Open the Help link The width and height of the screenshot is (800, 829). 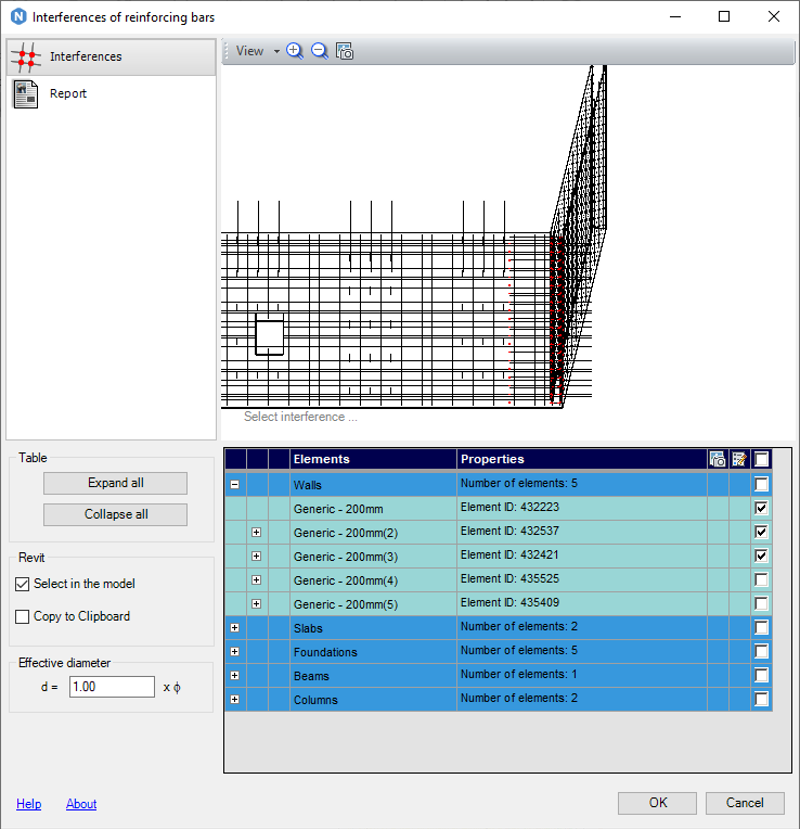click(x=29, y=804)
